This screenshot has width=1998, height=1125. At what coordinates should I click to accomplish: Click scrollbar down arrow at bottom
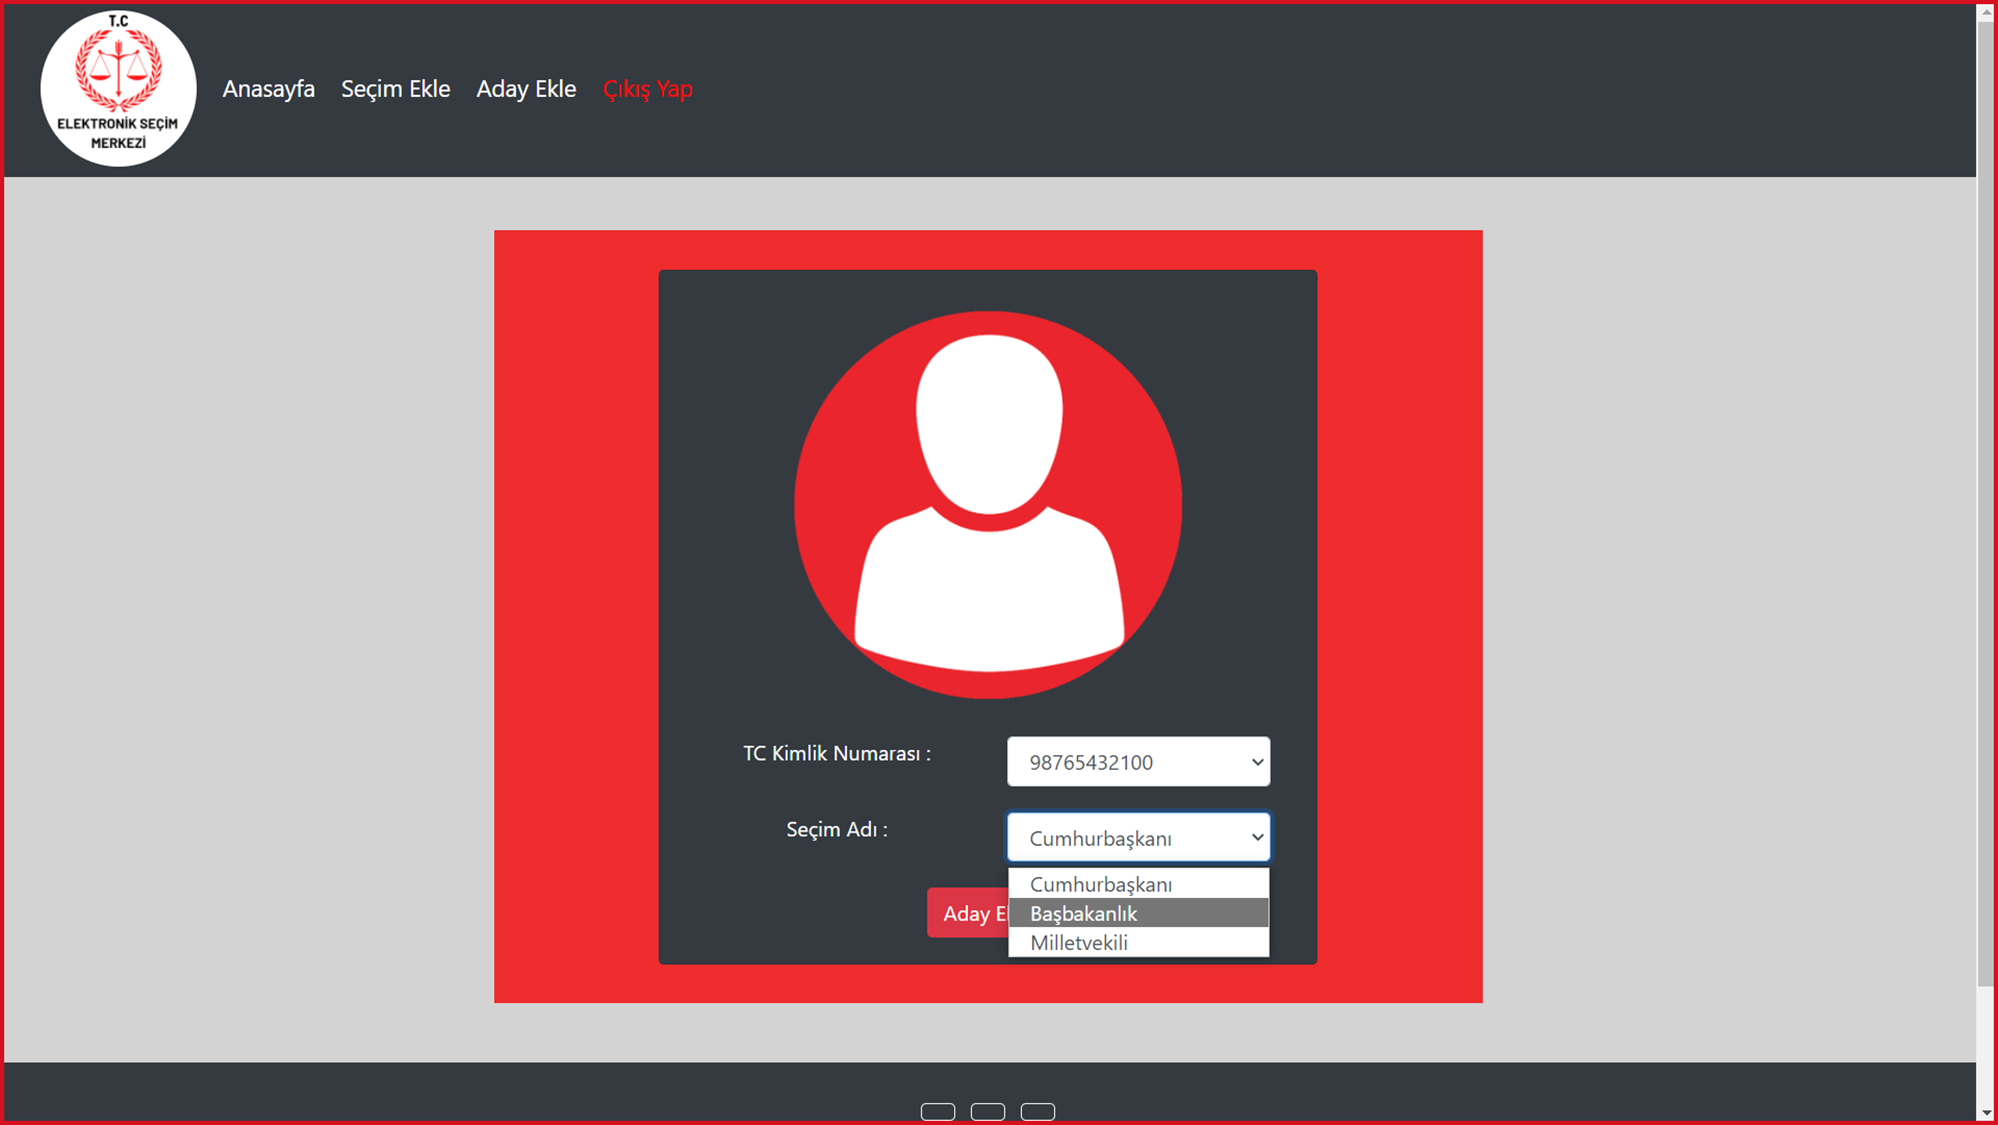[x=1986, y=1113]
